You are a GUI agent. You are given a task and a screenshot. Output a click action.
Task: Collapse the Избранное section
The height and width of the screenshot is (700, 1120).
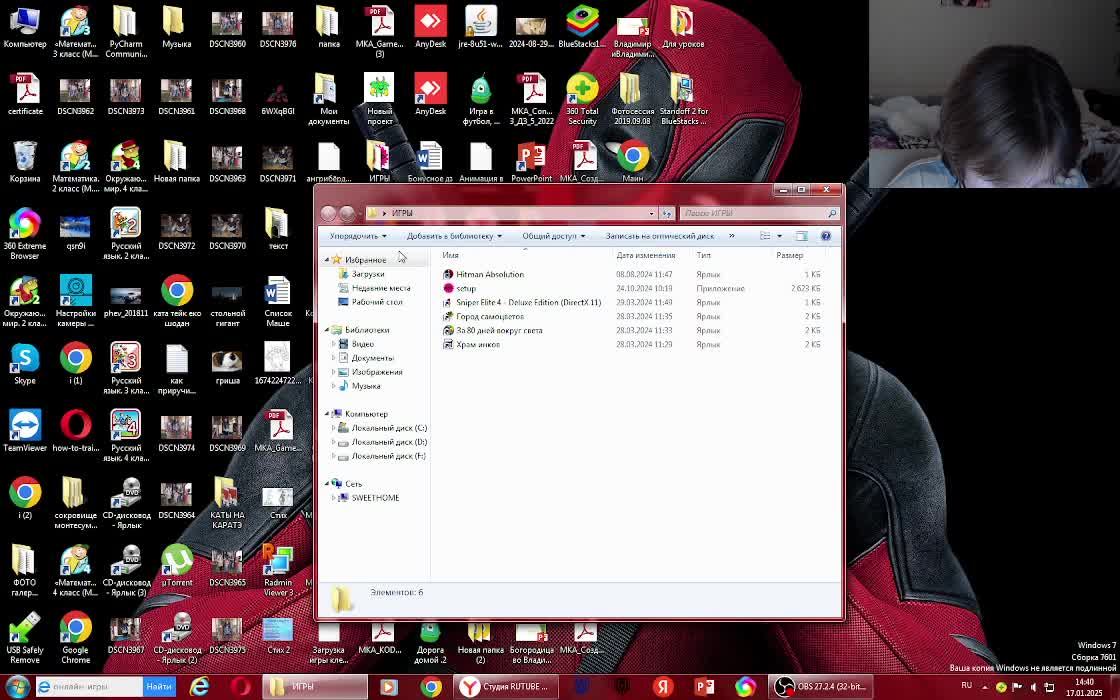point(326,260)
